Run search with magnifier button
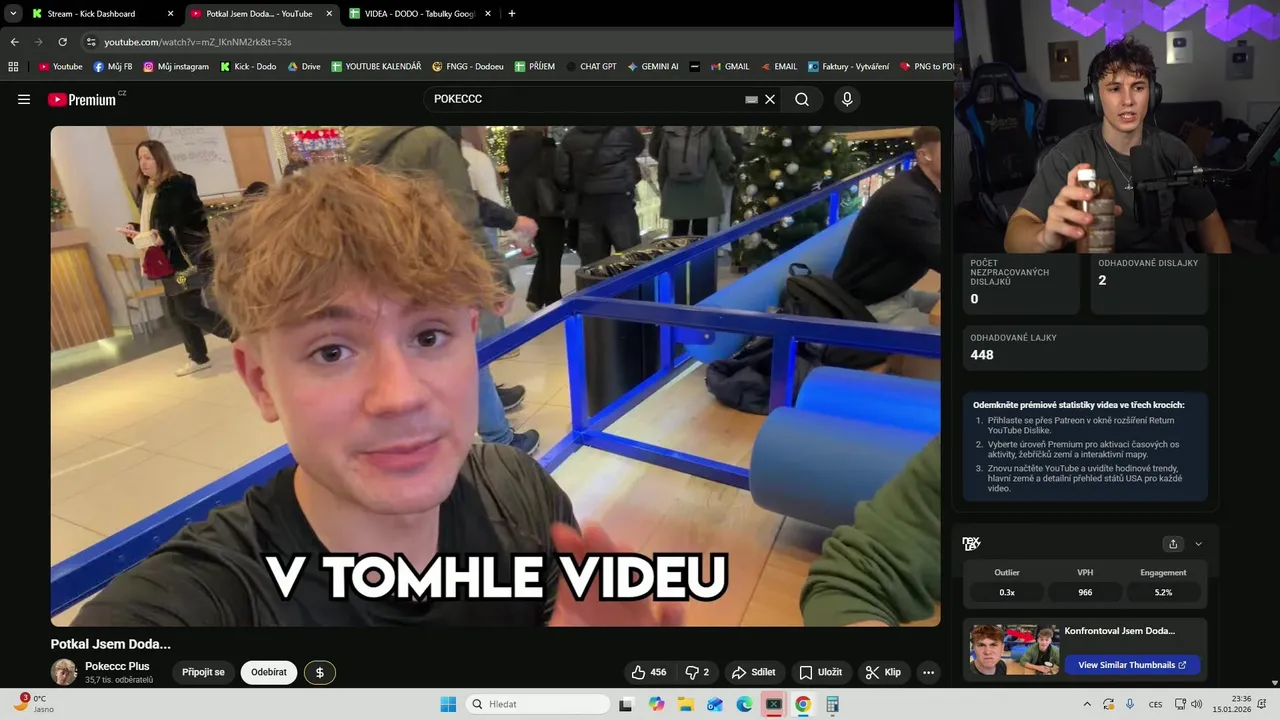The height and width of the screenshot is (720, 1280). coord(802,99)
